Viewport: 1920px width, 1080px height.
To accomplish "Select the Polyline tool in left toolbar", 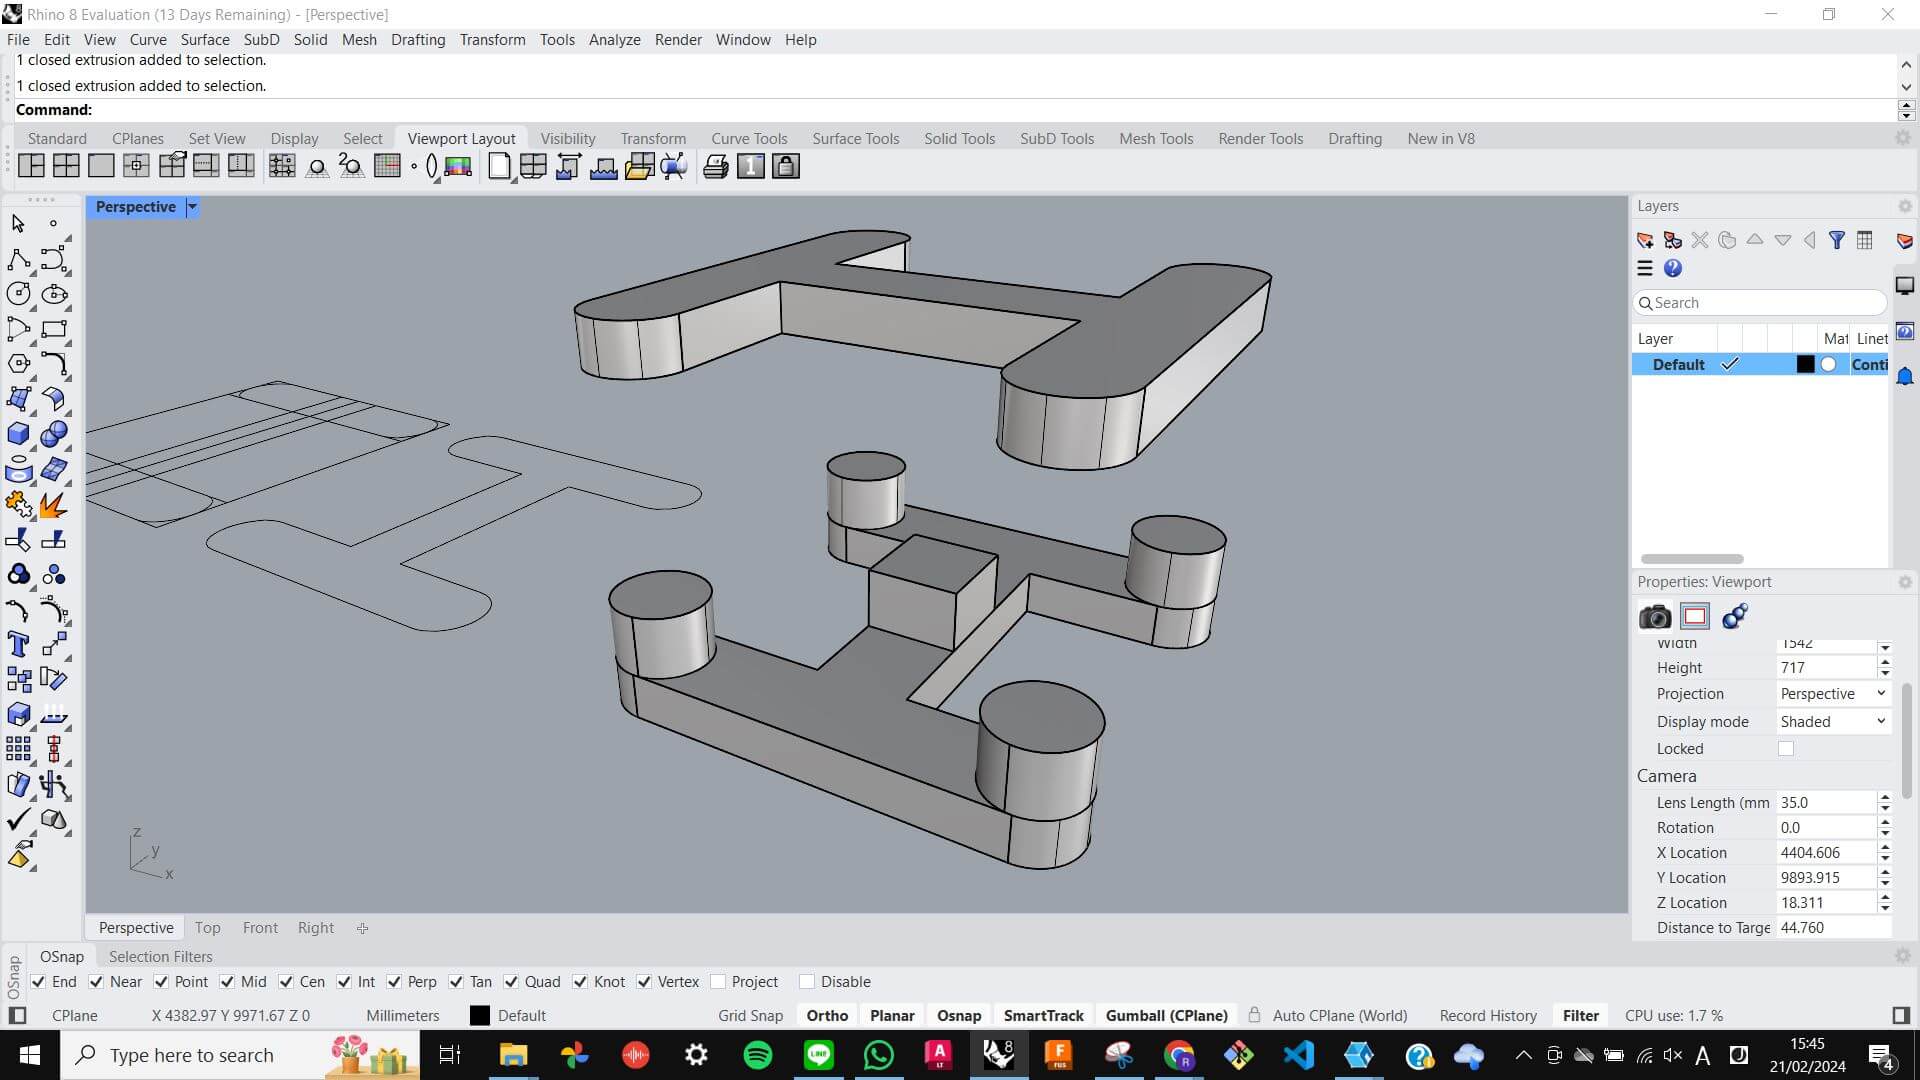I will click(18, 260).
